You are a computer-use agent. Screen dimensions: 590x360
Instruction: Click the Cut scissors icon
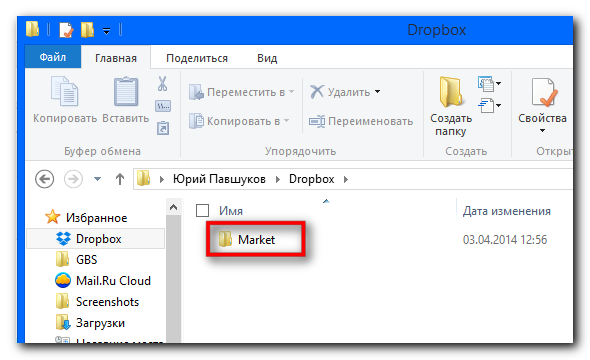click(x=163, y=84)
